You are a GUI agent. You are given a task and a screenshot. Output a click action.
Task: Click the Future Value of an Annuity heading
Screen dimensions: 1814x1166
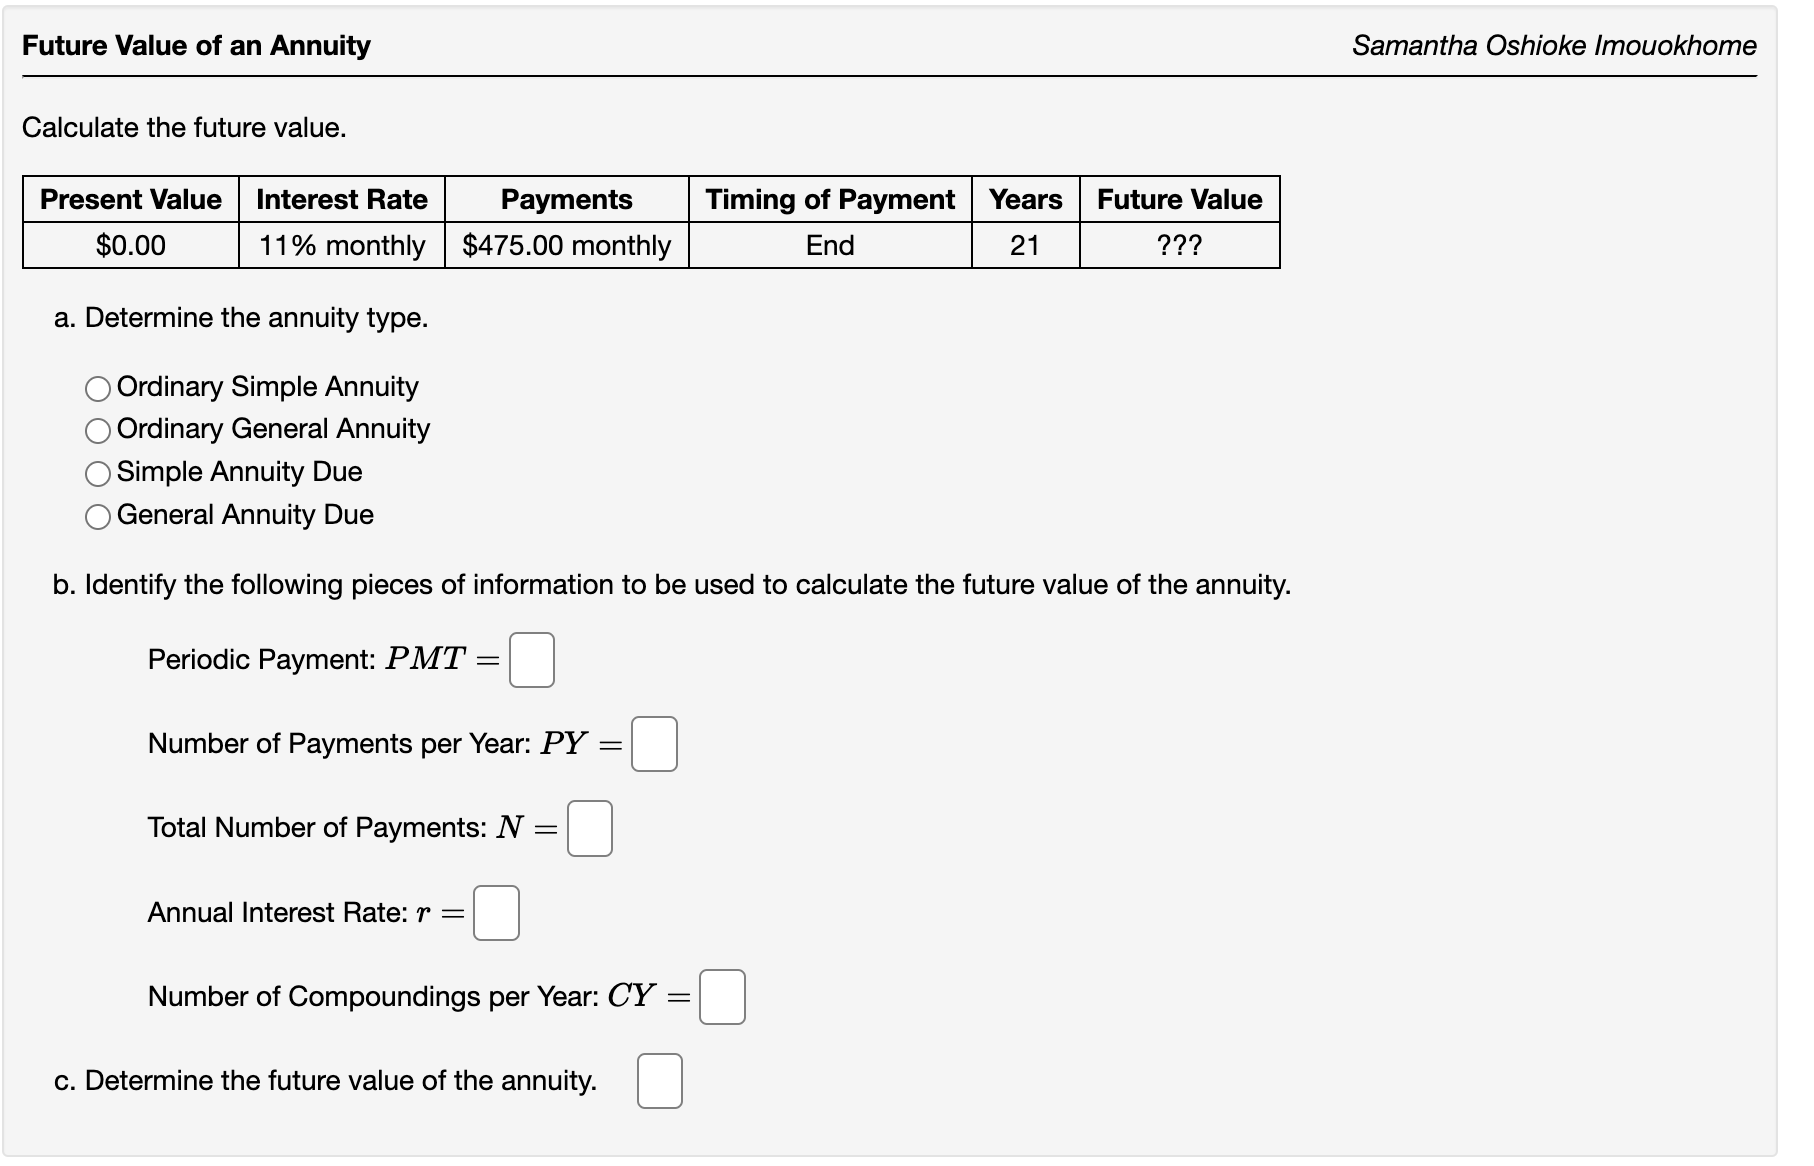point(196,45)
